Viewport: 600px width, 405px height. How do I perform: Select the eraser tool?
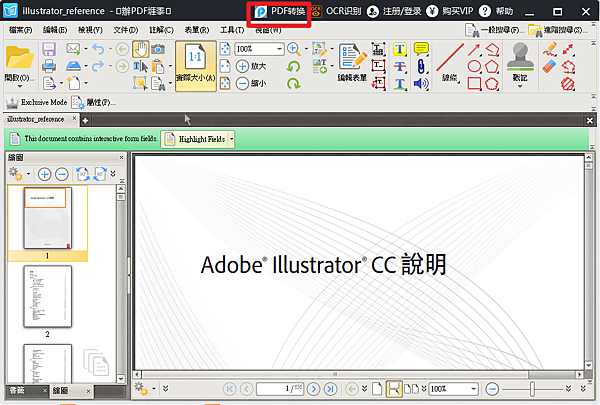tap(549, 66)
